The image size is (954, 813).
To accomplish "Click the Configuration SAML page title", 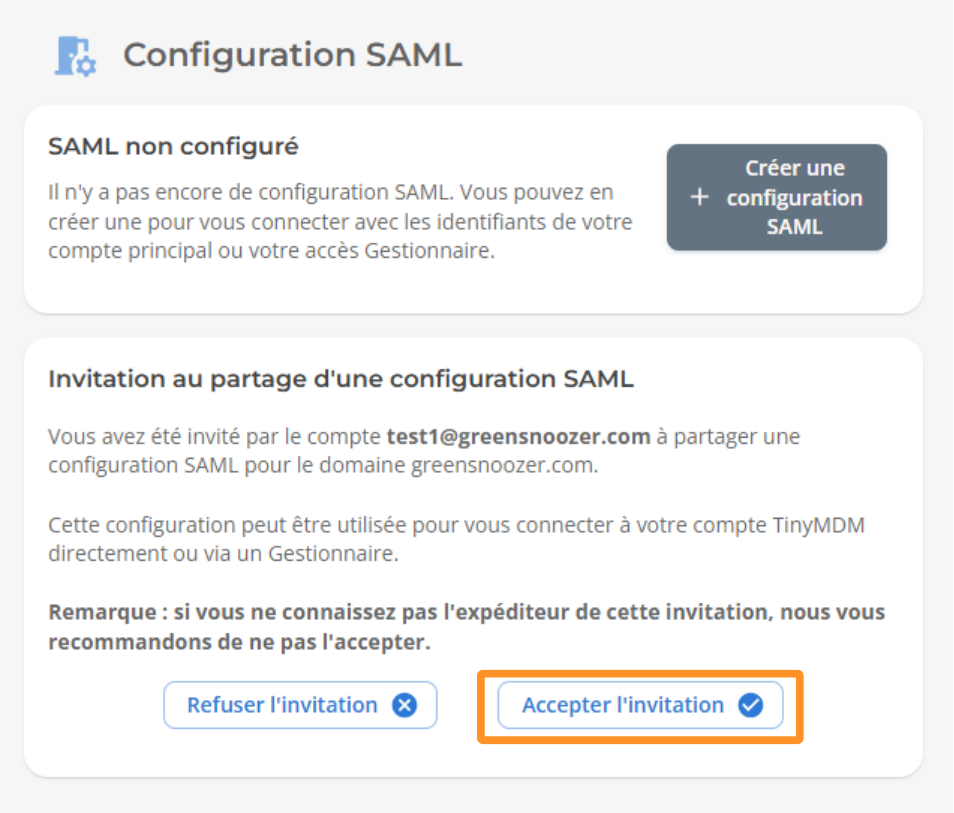I will click(292, 55).
